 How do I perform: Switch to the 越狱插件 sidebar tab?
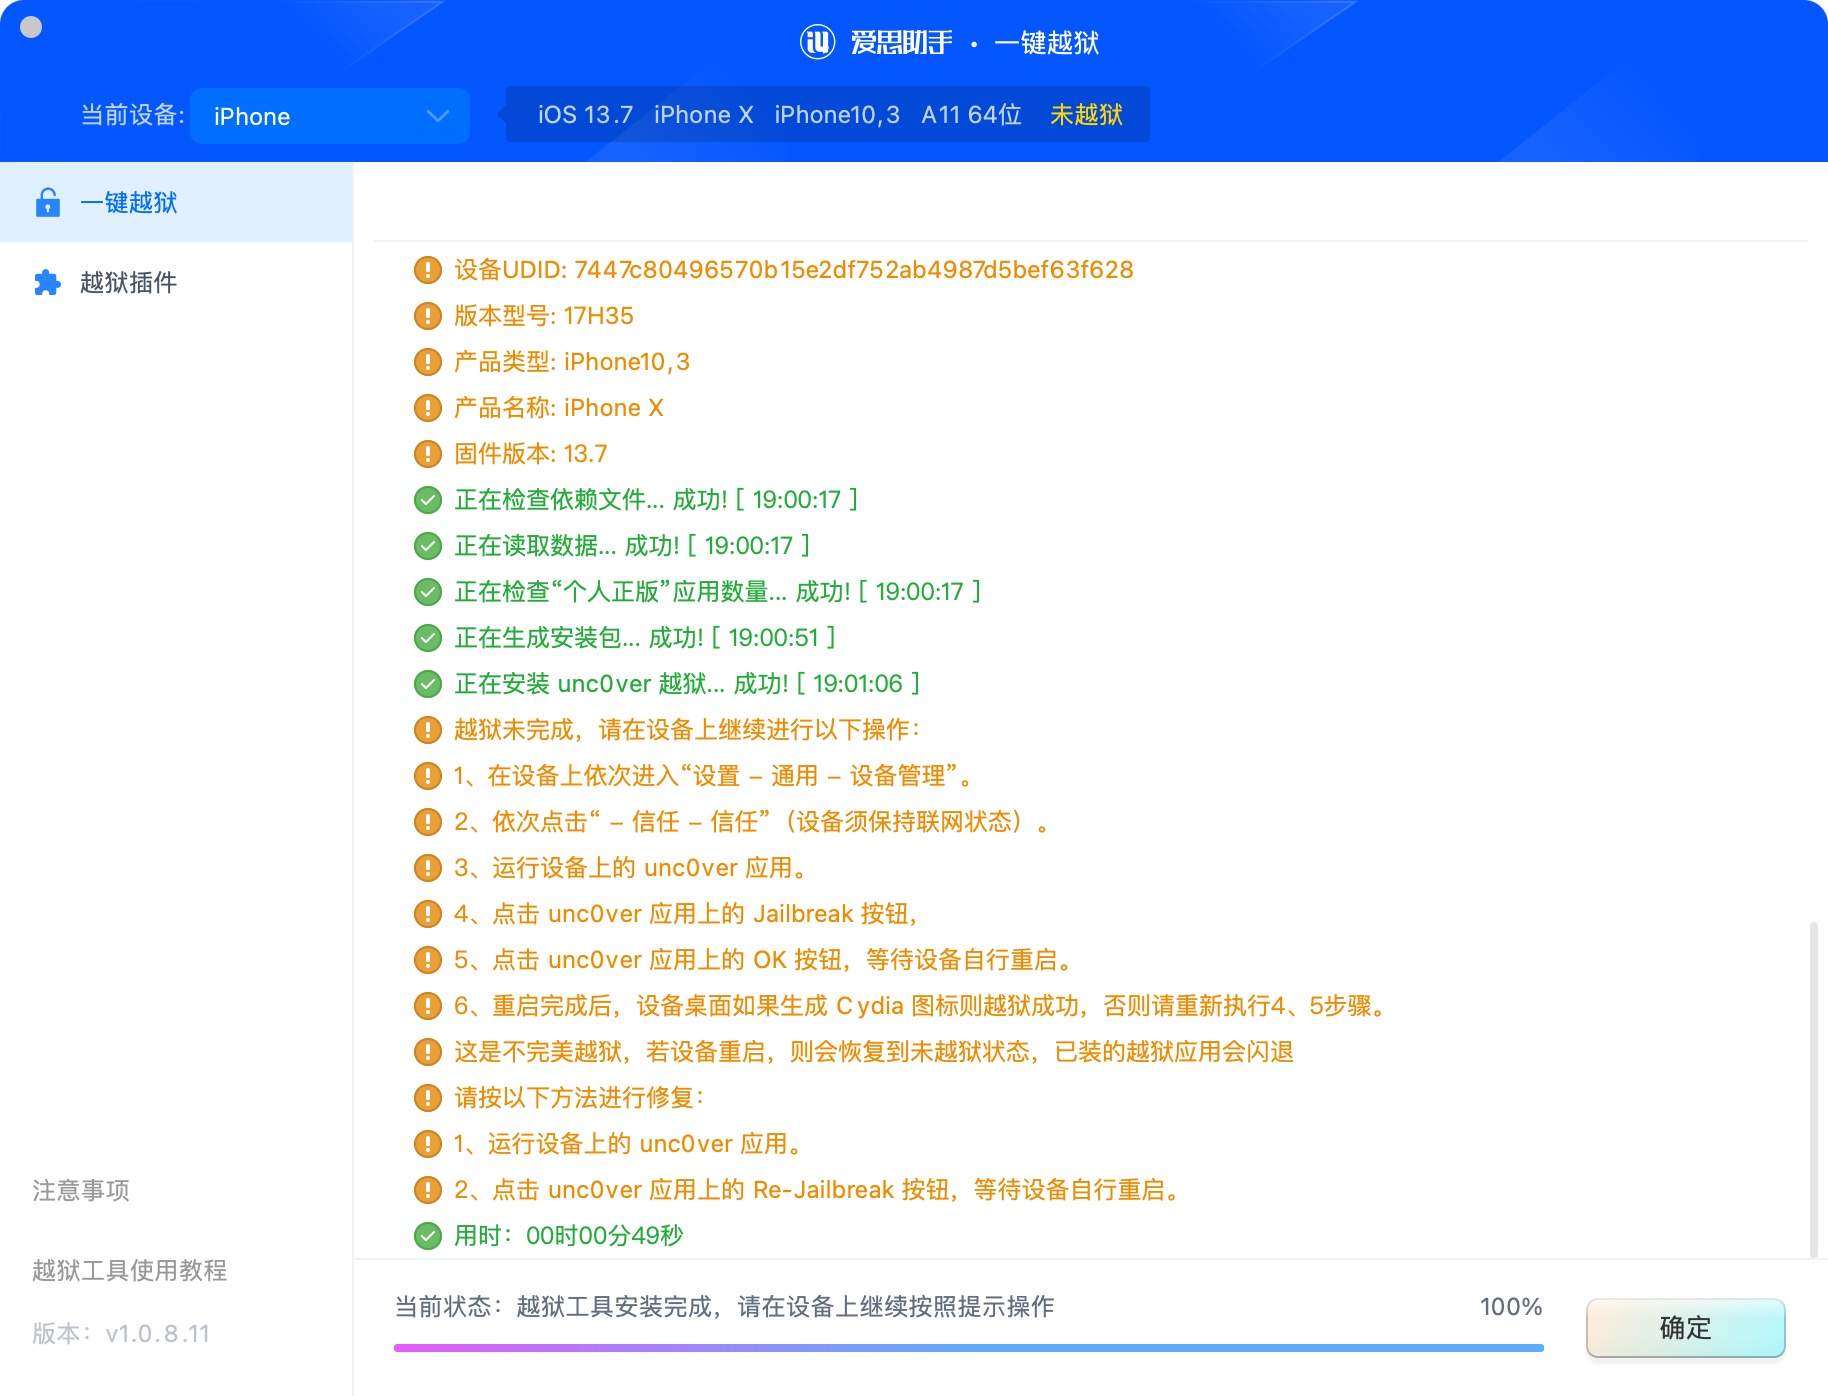(176, 283)
